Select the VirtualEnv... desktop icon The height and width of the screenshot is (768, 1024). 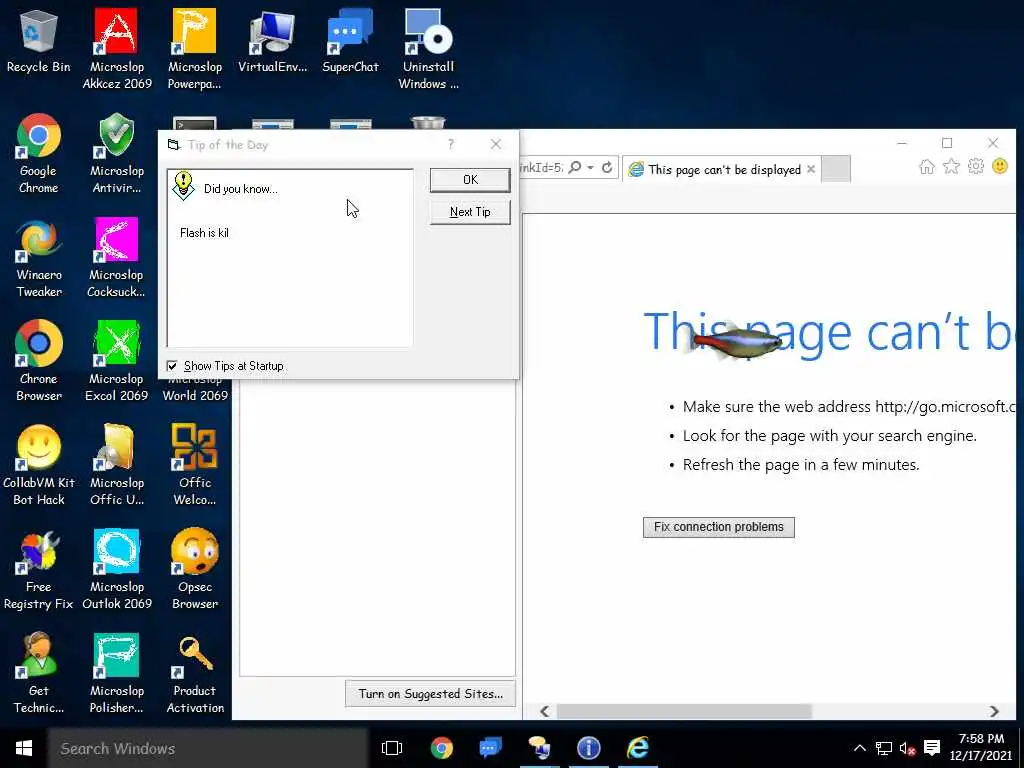click(x=272, y=40)
